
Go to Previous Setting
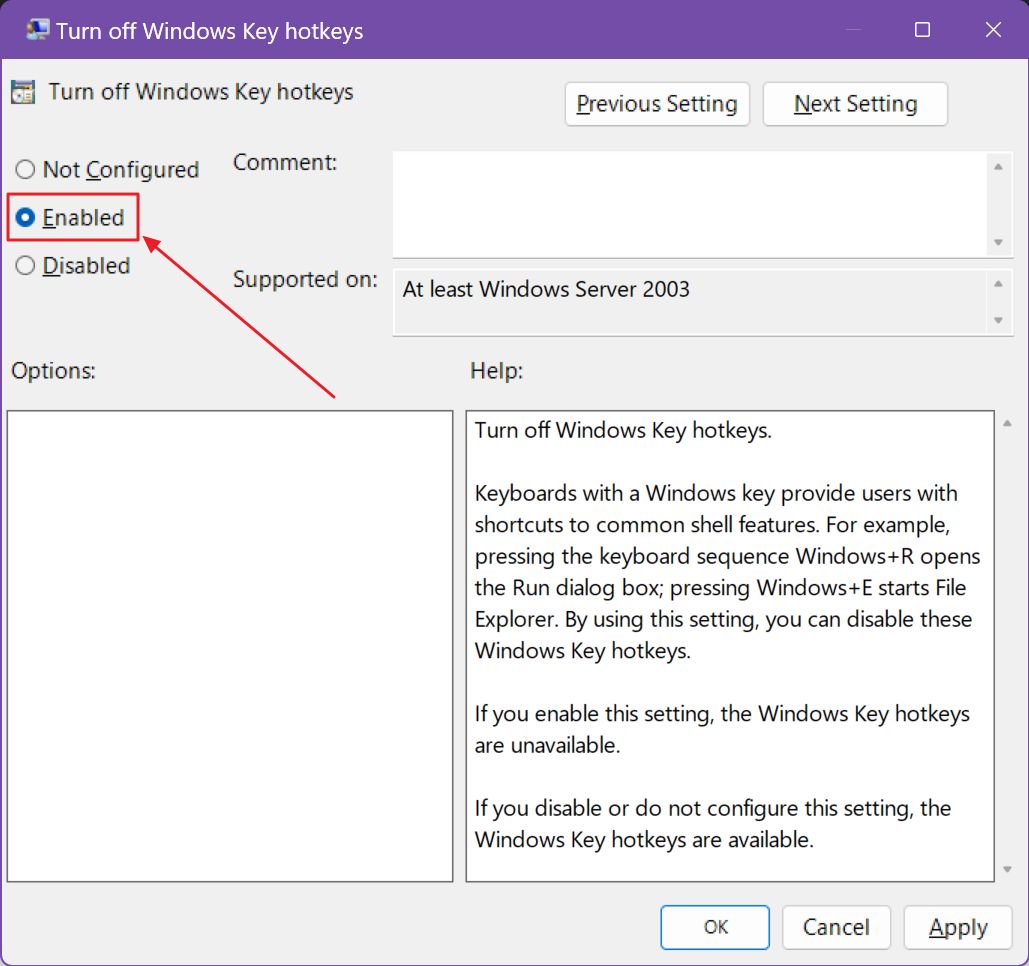657,104
